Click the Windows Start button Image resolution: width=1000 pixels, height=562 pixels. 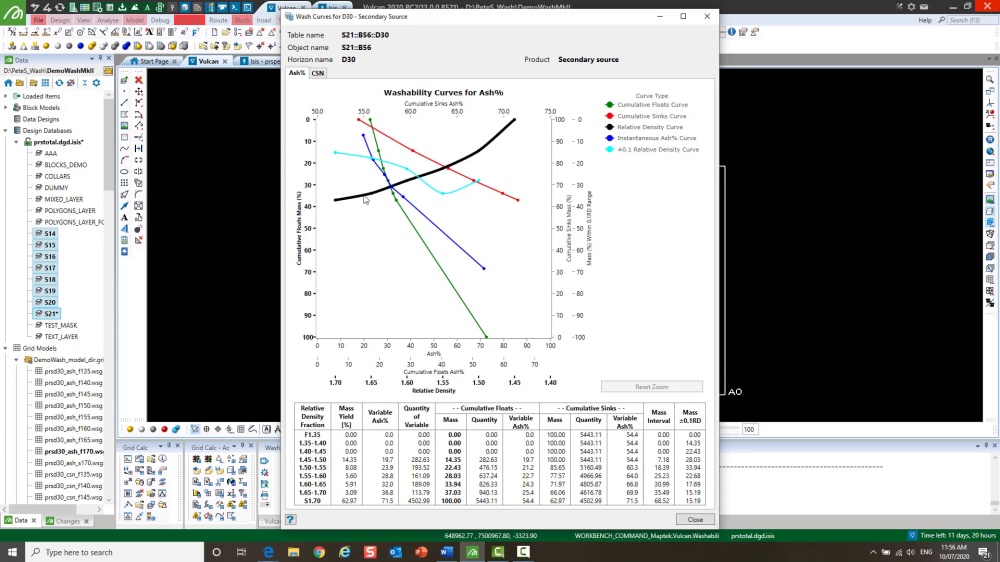11,552
